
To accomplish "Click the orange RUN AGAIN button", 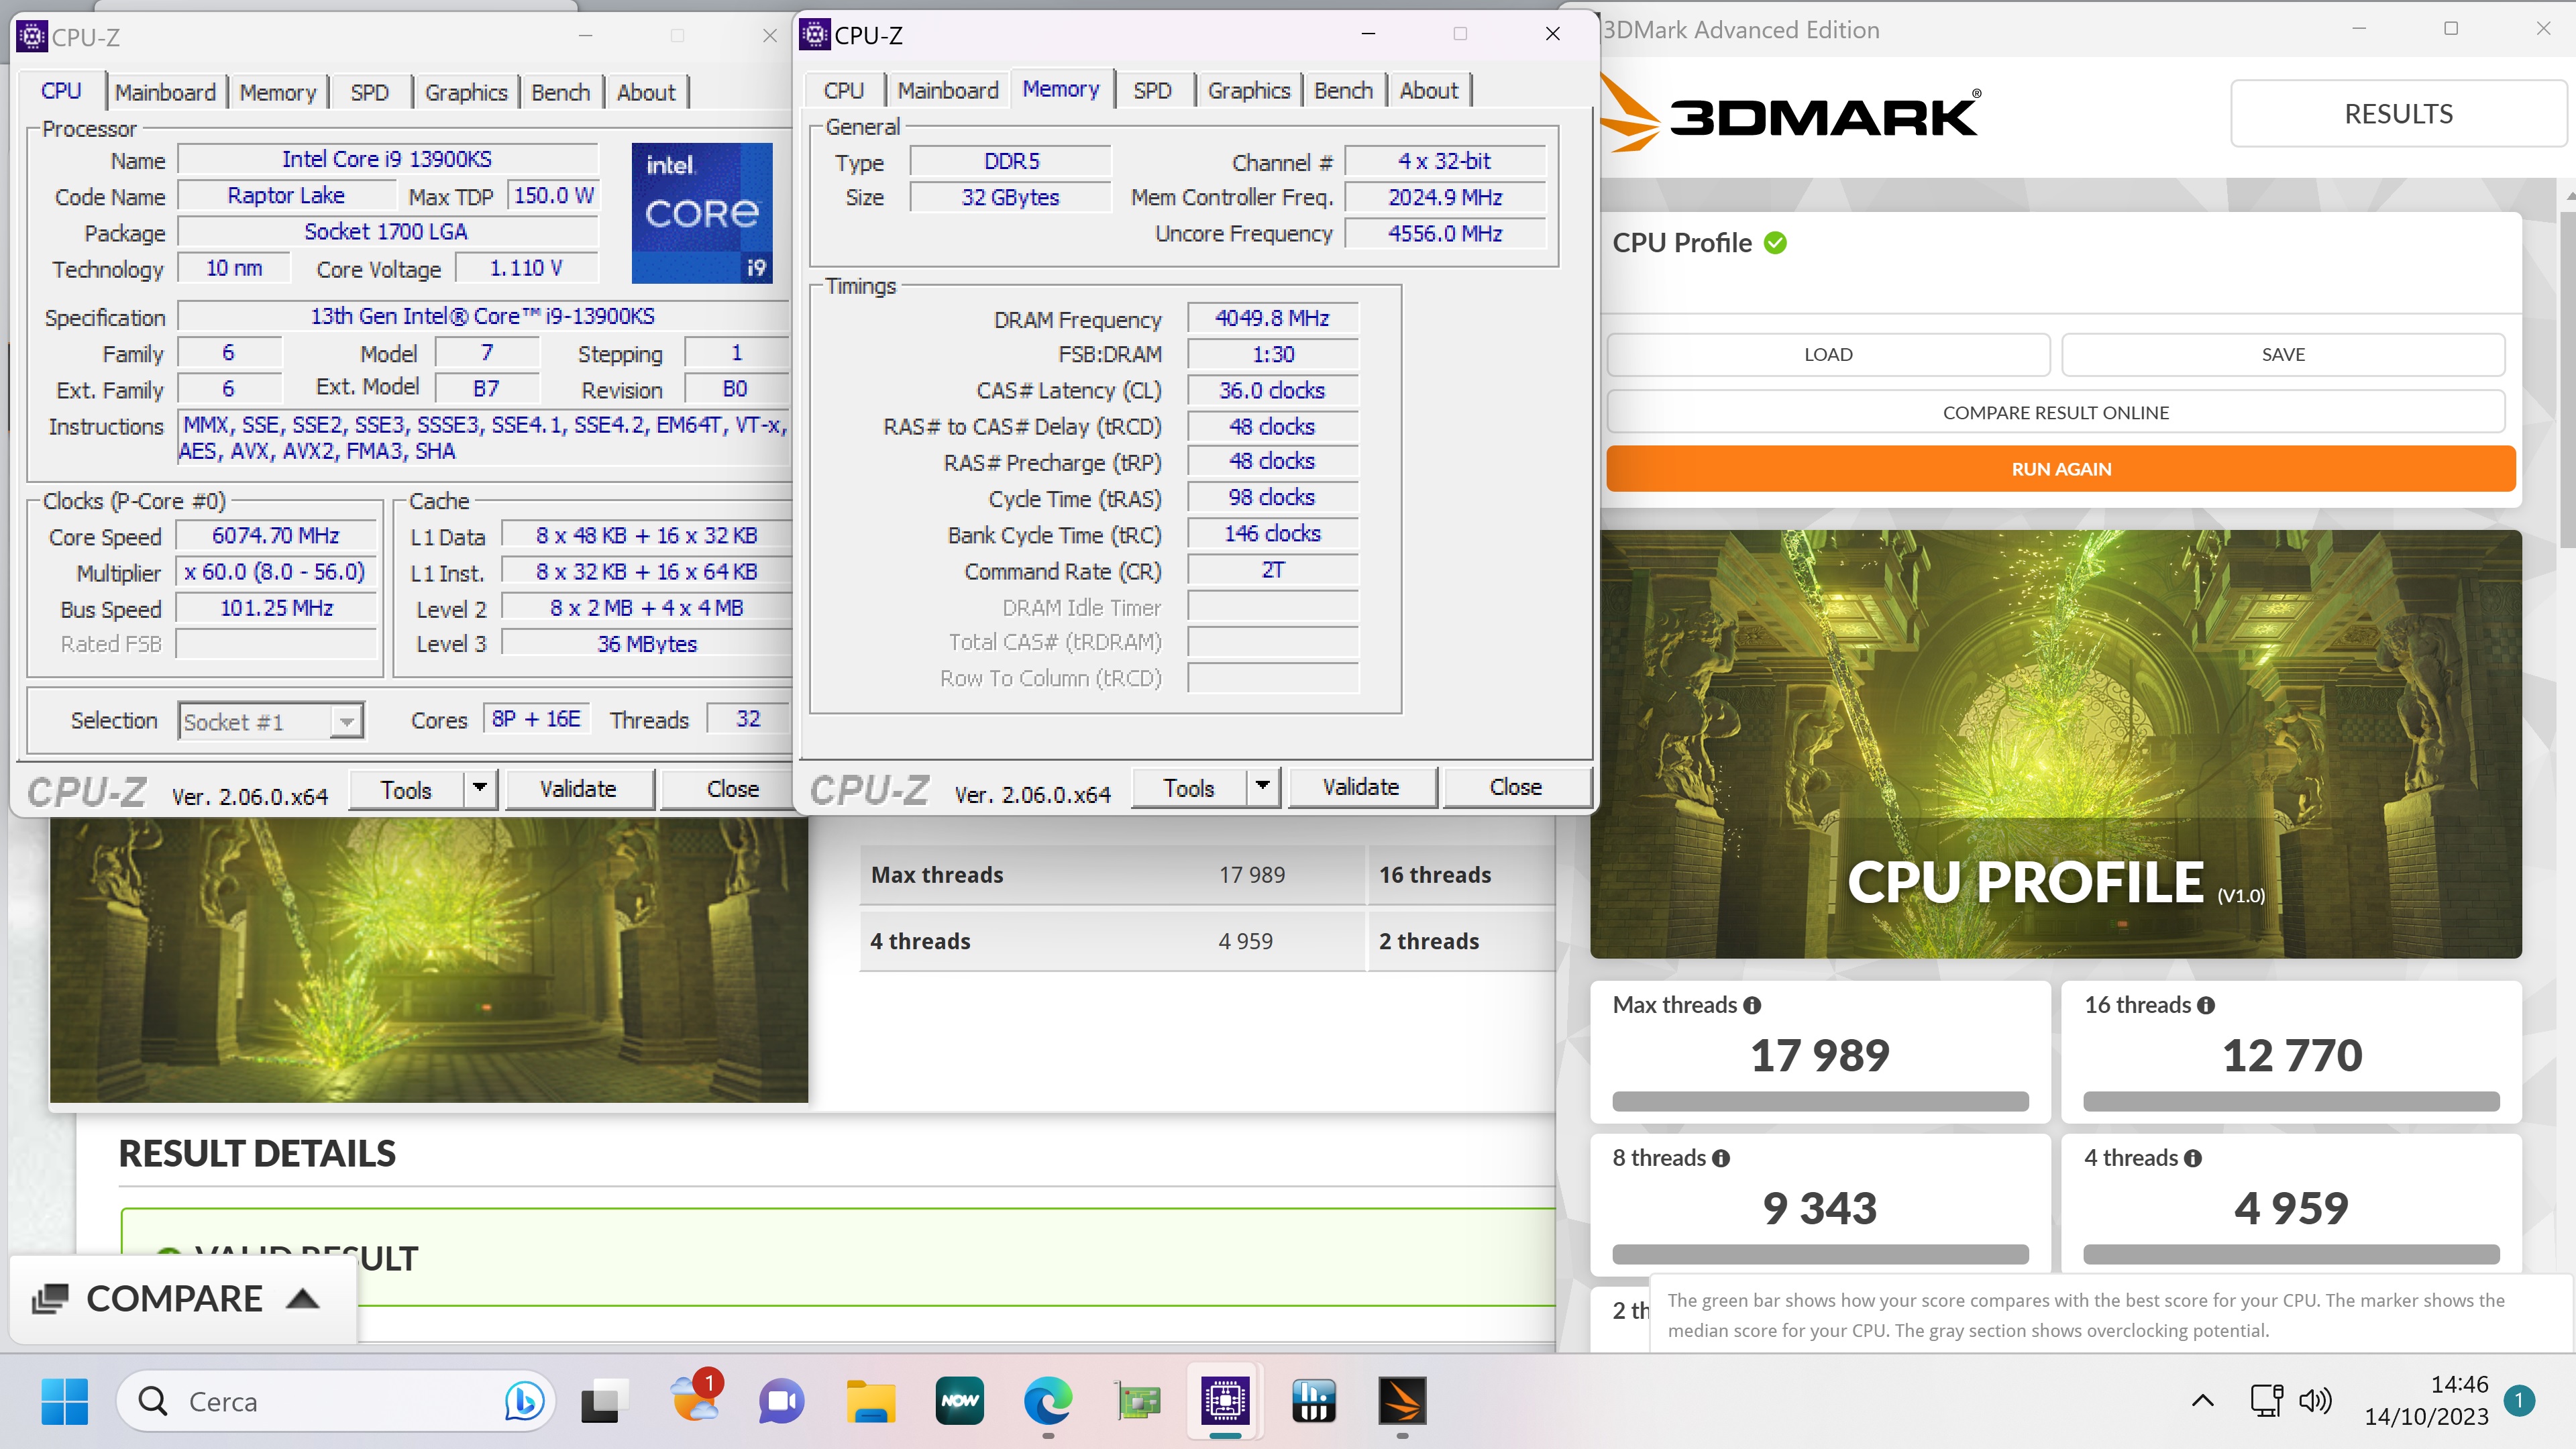I will tap(2061, 468).
